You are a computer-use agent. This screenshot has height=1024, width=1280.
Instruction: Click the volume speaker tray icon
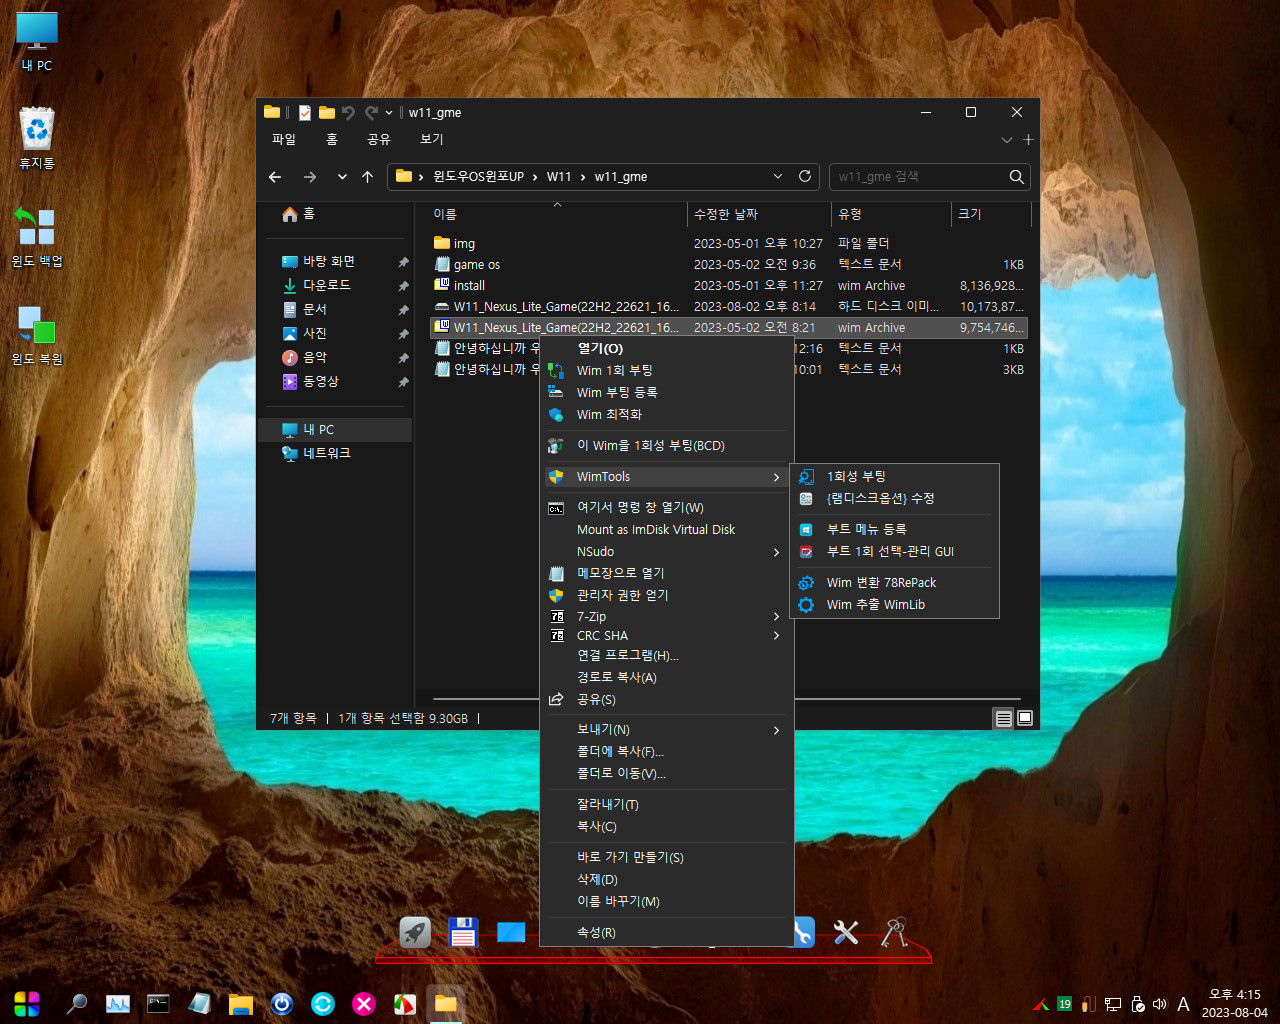coord(1159,1004)
